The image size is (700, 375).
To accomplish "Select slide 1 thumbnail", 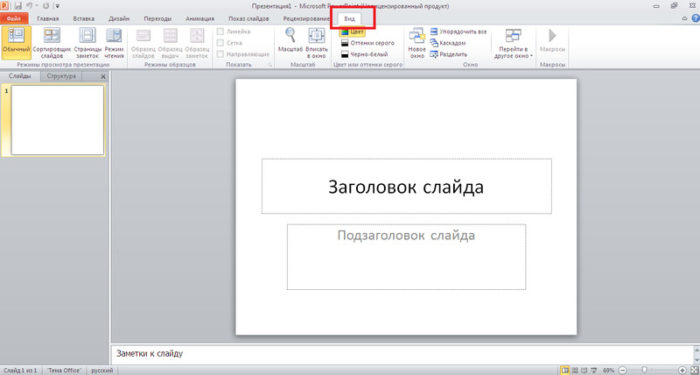I will pos(58,120).
